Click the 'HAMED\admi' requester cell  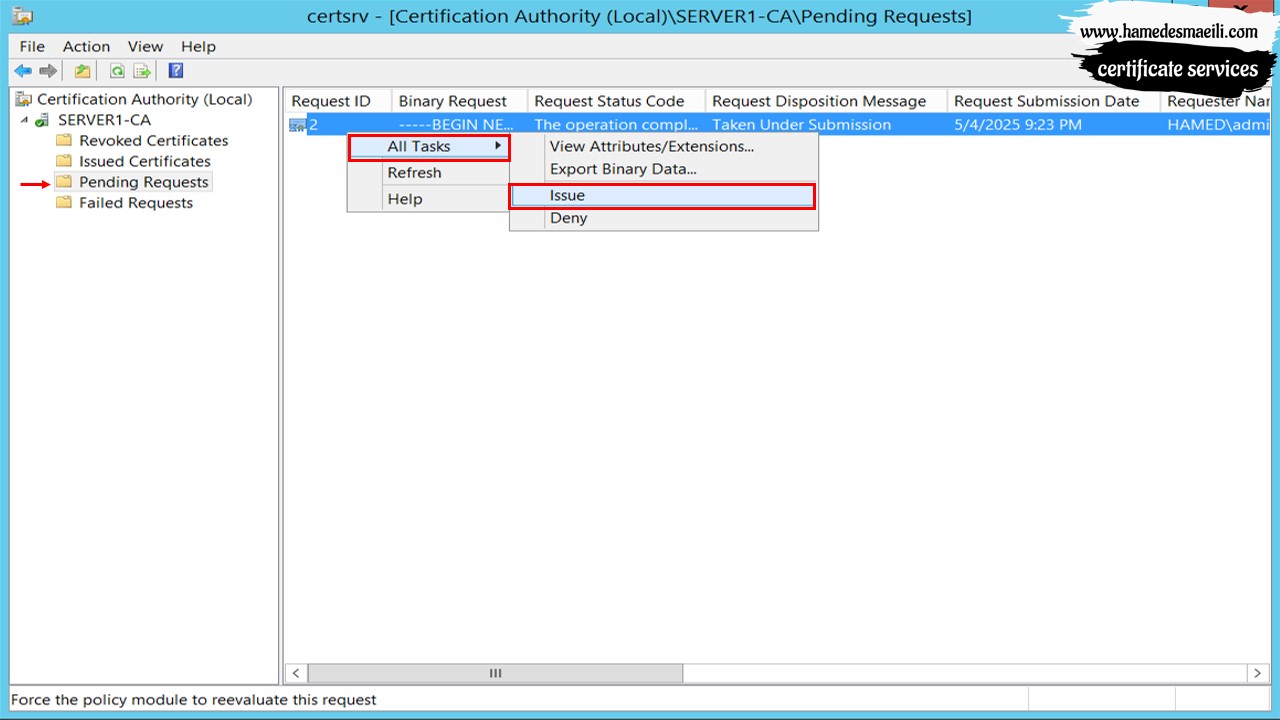[x=1216, y=125]
